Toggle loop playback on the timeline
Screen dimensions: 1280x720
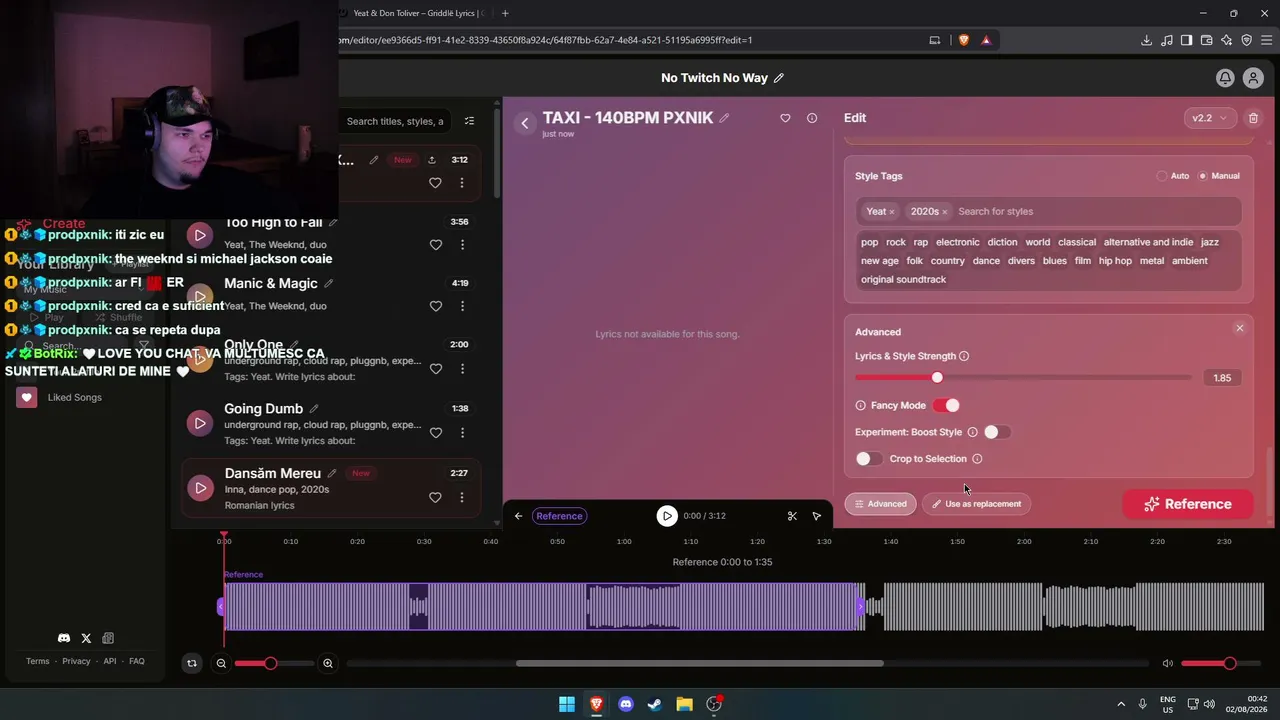coord(192,663)
